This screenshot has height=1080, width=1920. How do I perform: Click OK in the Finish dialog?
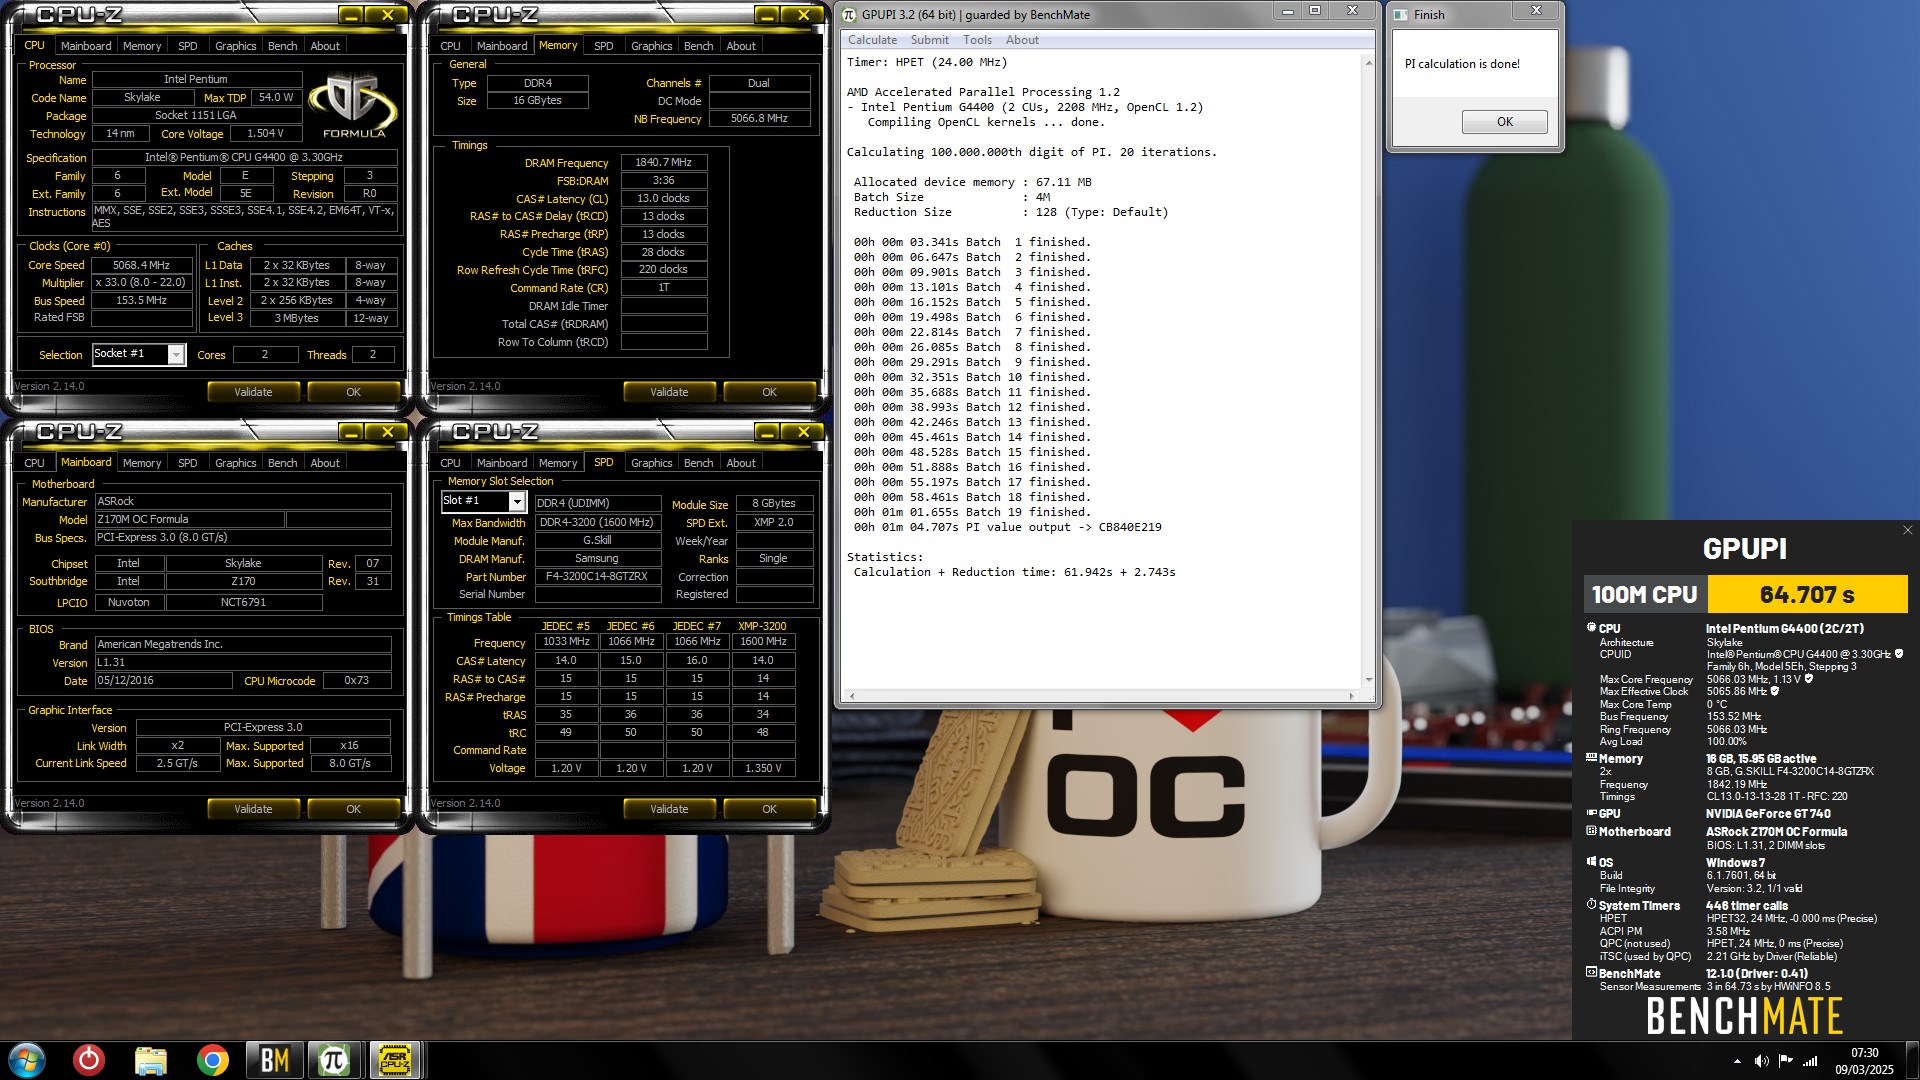click(x=1504, y=122)
